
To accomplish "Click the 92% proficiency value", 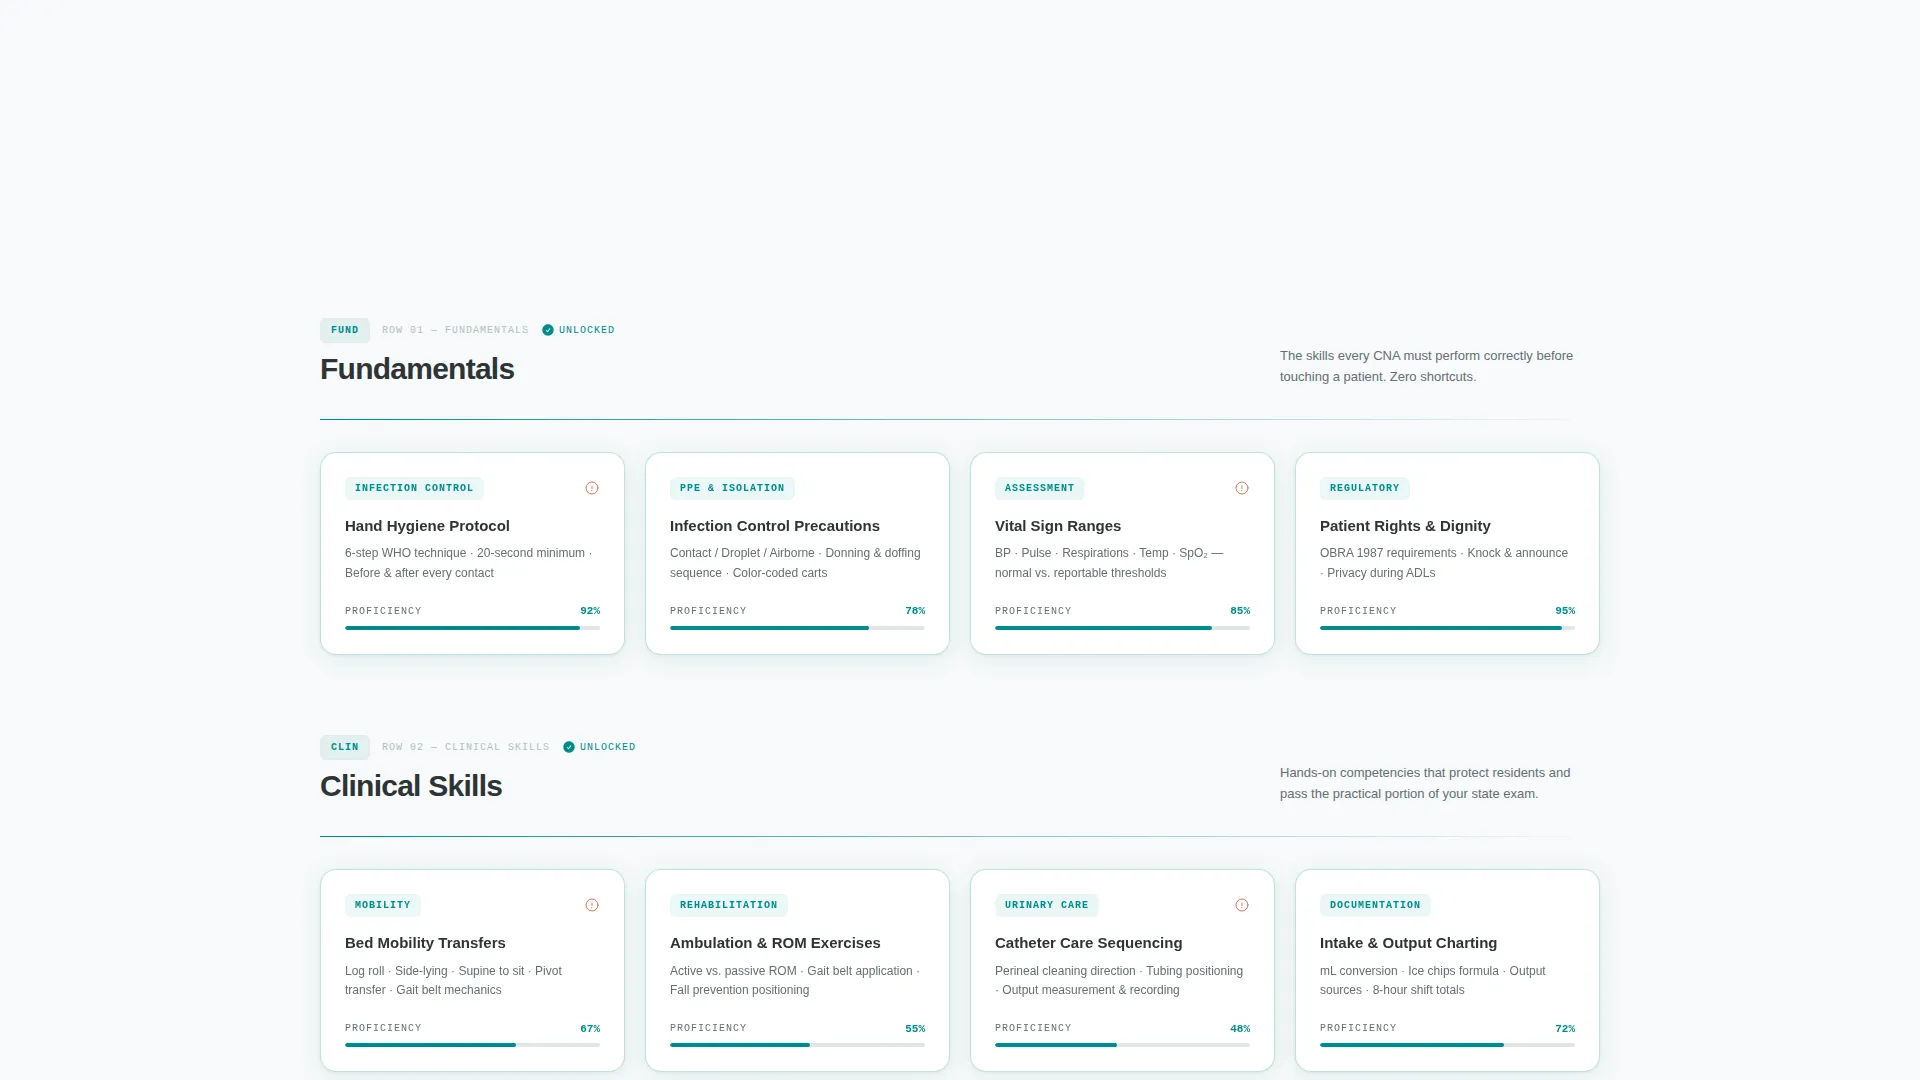I will (x=590, y=611).
